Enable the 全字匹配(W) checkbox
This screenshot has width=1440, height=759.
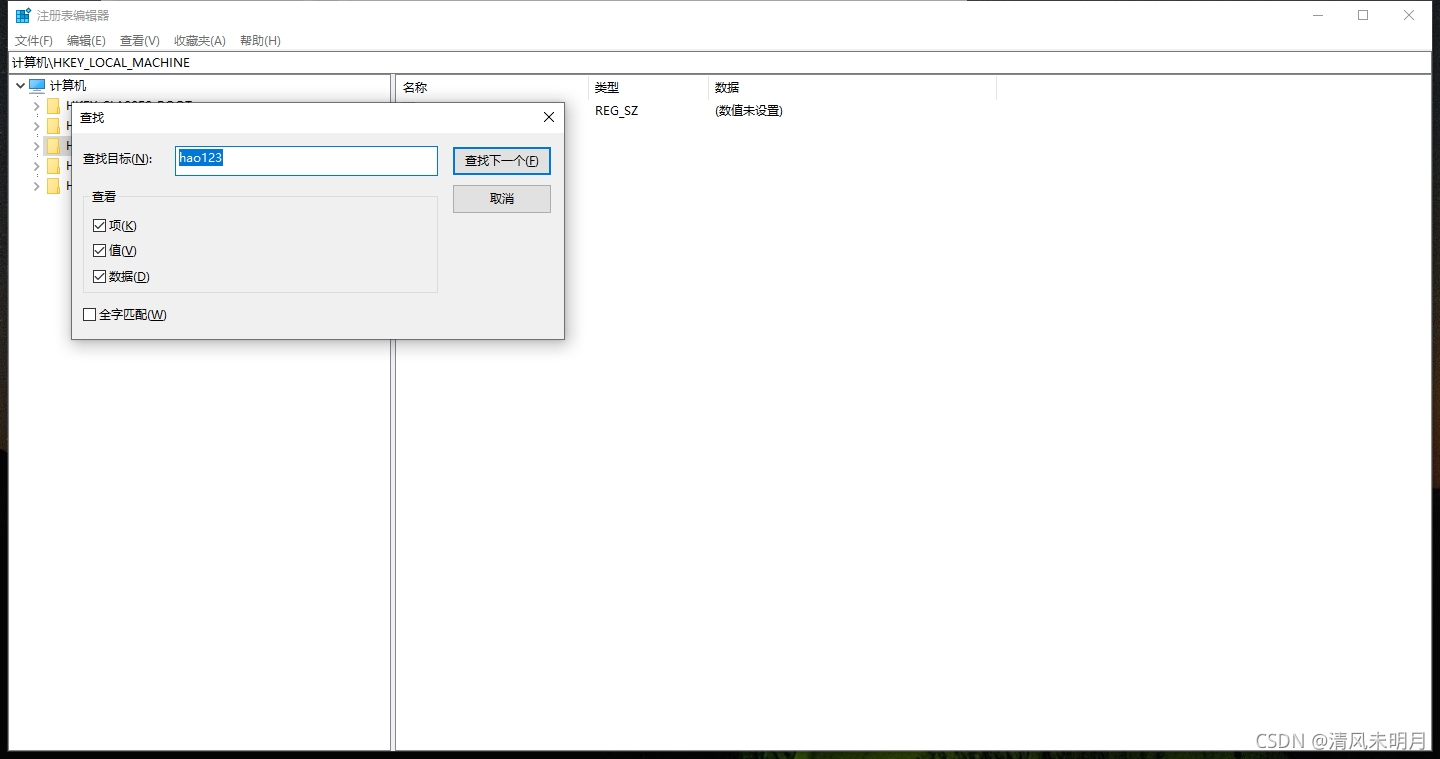[90, 315]
